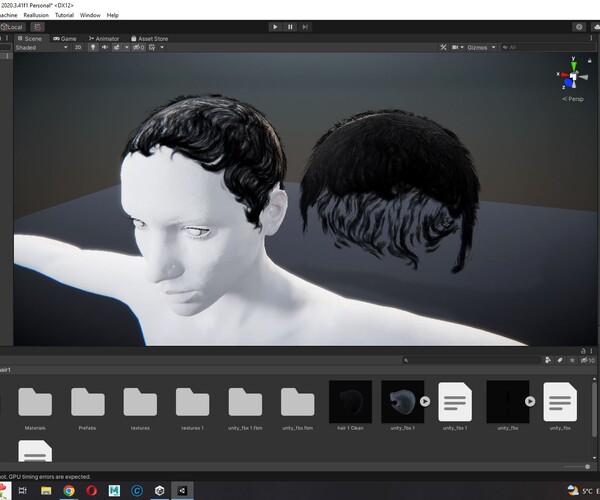Toggle hidden packages visibility in the Project panel
600x500 pixels.
pos(587,360)
